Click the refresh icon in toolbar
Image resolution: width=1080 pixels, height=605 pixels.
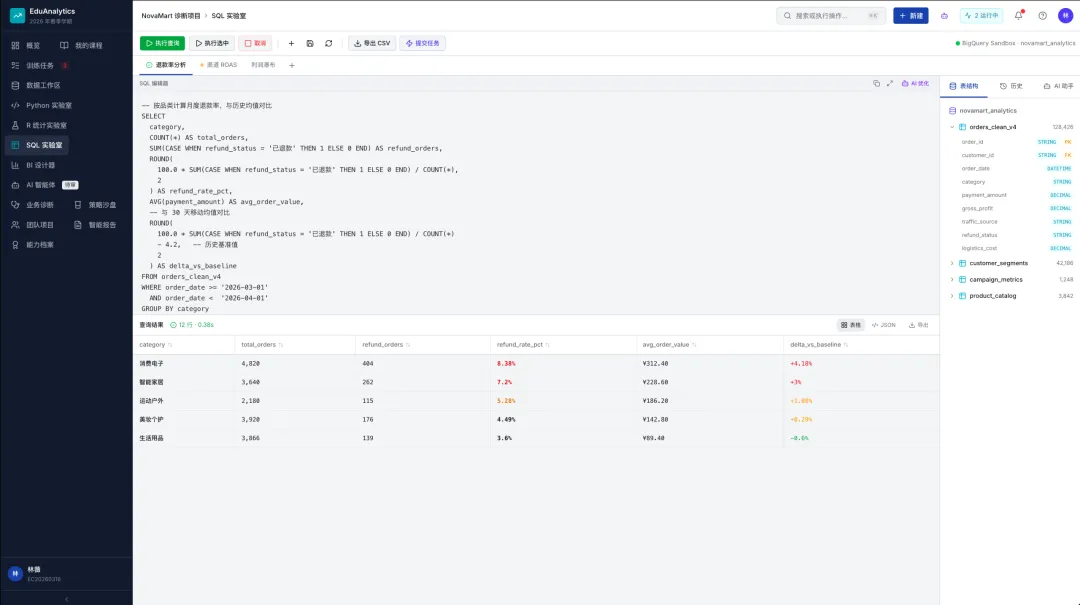[x=329, y=43]
